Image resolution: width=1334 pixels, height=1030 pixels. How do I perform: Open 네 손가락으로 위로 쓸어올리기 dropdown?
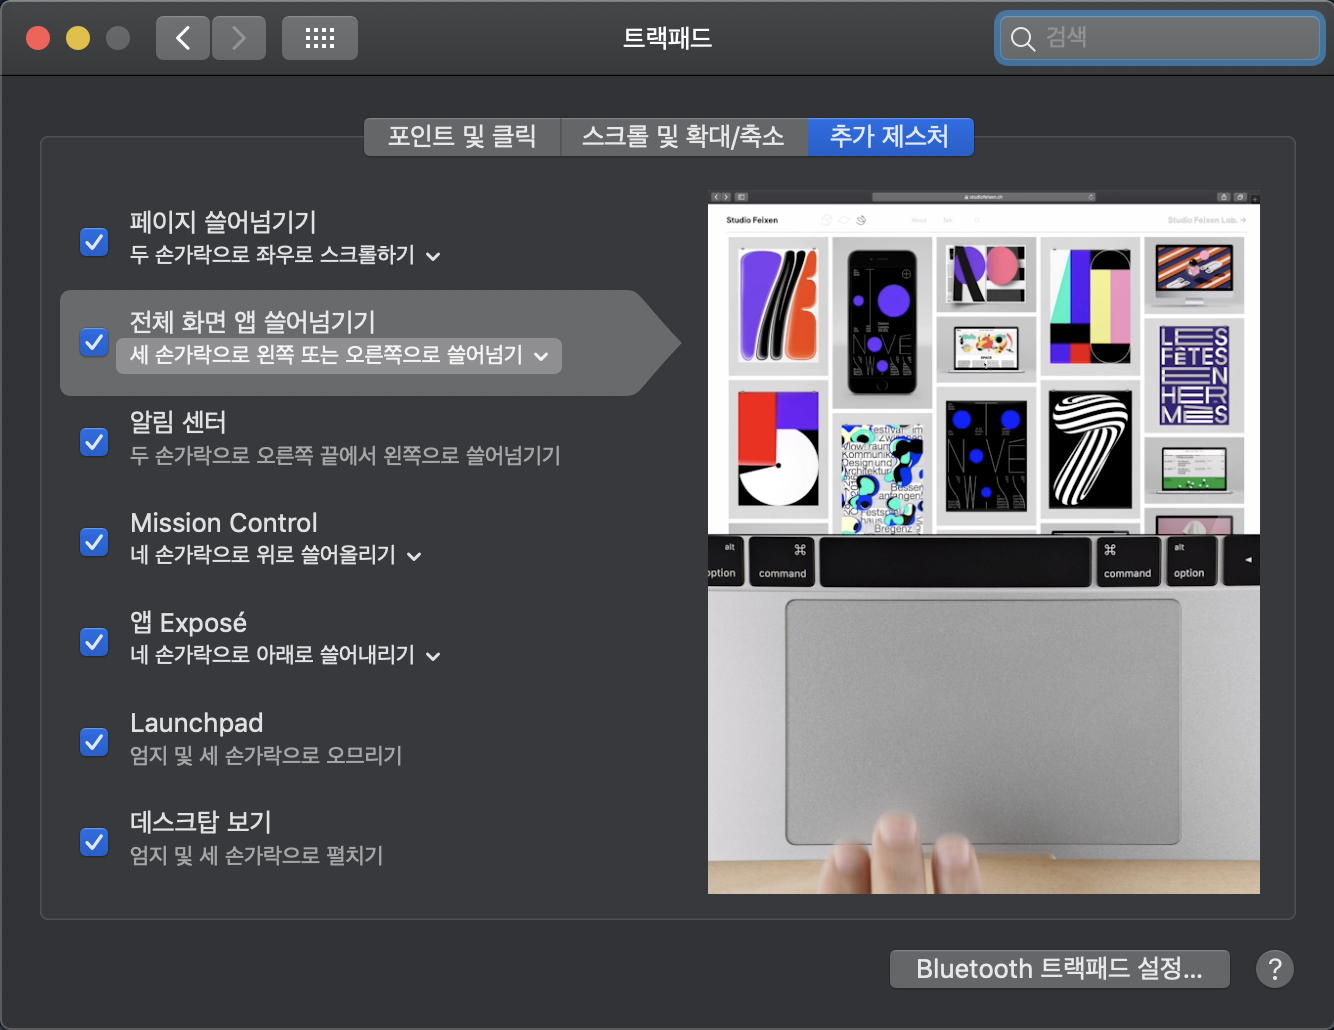tap(276, 555)
